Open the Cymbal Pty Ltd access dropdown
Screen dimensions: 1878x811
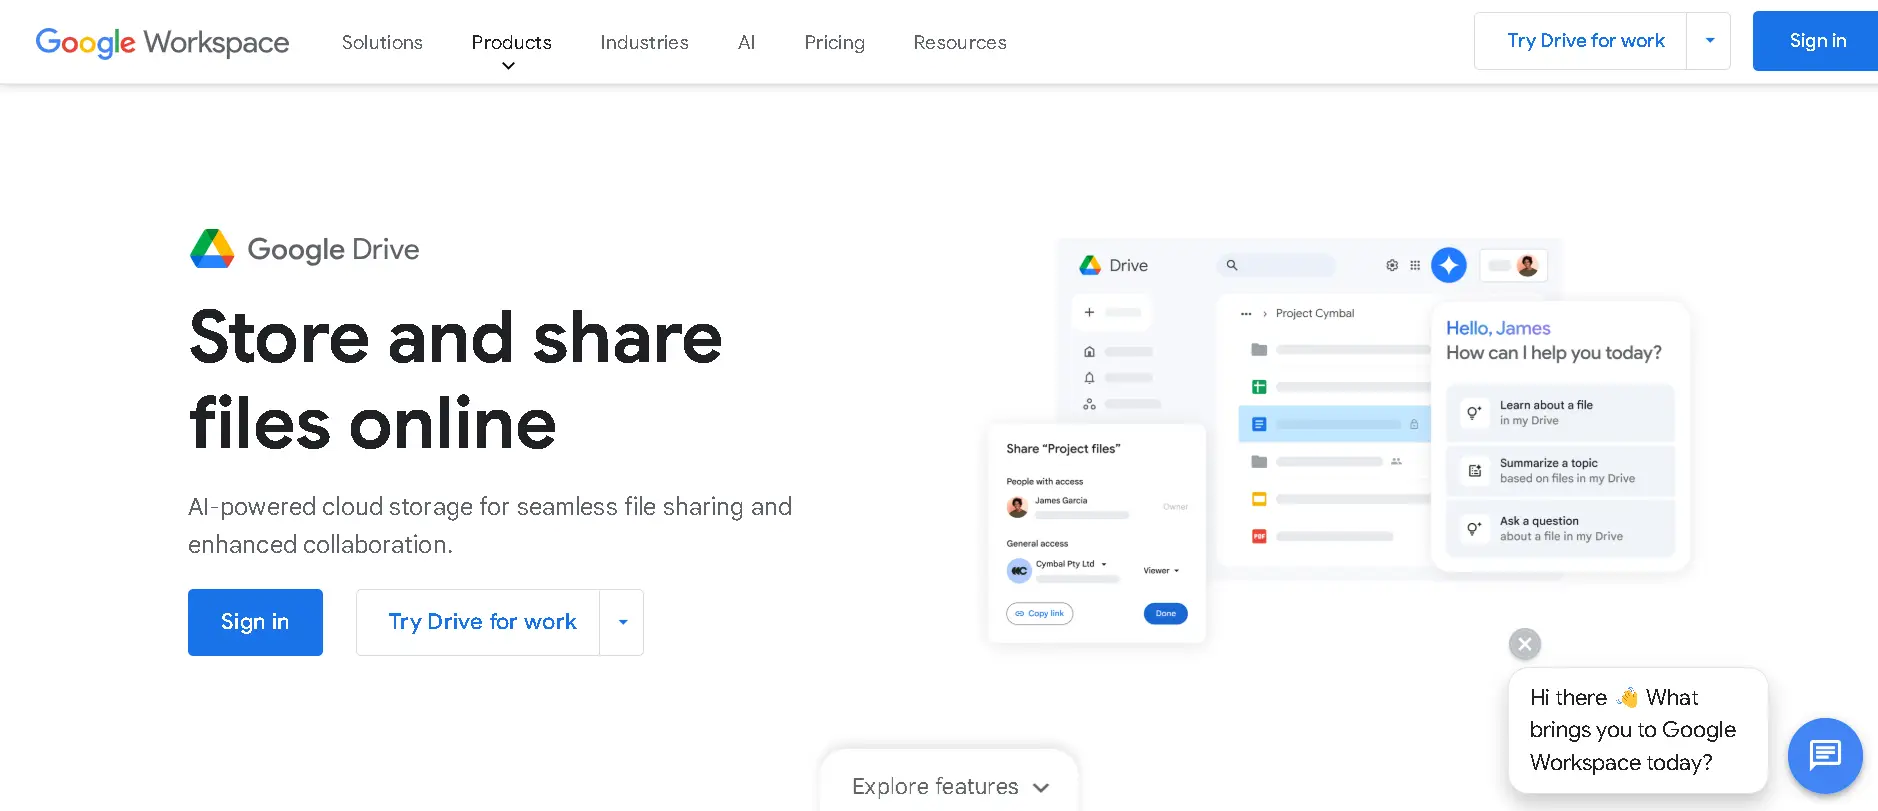point(1071,564)
